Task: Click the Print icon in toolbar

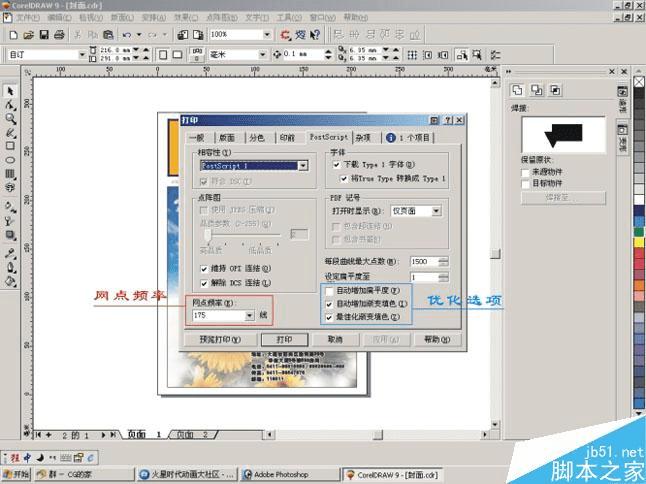Action: coord(59,35)
